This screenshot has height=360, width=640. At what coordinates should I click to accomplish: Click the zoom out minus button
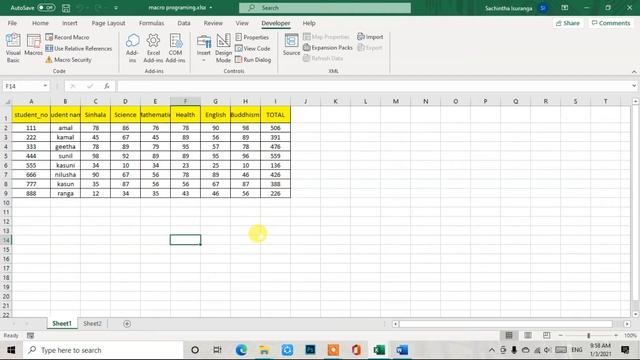[560, 335]
